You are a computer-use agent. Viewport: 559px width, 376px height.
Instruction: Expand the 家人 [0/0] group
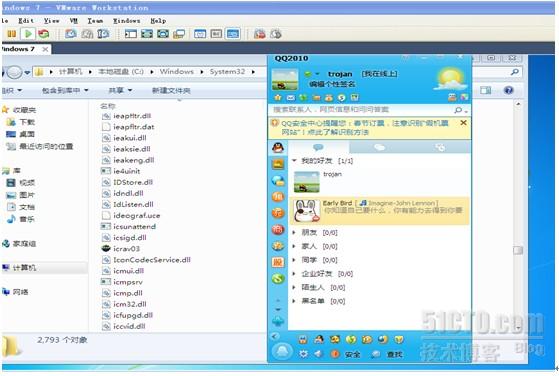click(294, 246)
